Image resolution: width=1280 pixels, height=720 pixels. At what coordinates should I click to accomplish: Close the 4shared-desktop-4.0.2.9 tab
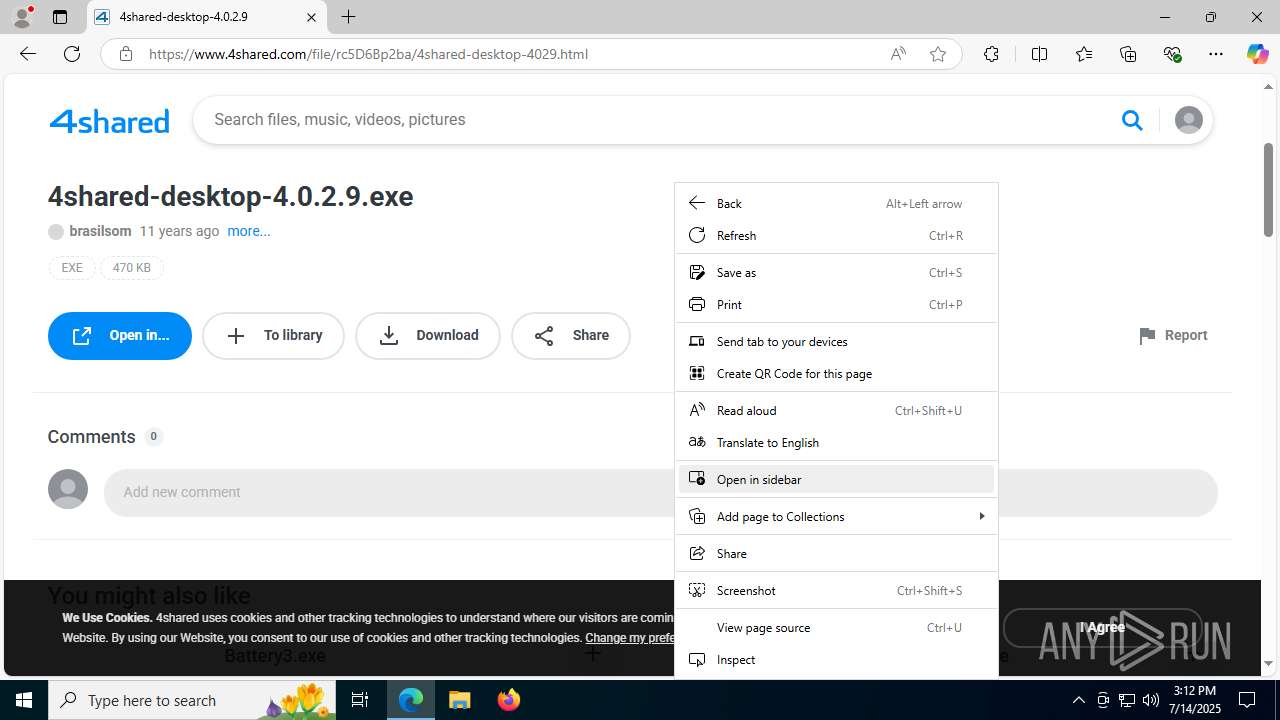(311, 17)
